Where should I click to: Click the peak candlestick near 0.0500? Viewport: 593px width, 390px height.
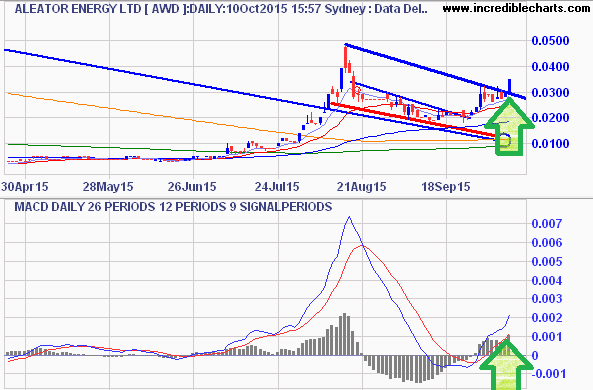[x=346, y=58]
